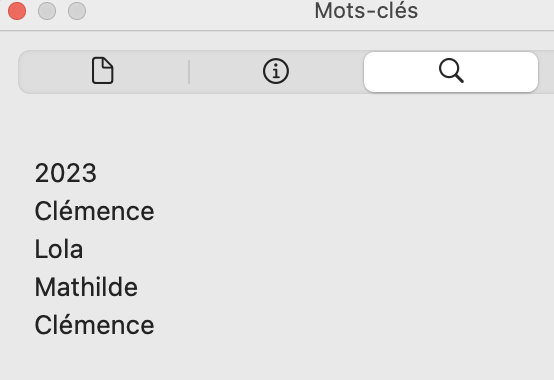Image resolution: width=554 pixels, height=380 pixels.
Task: Close the Mots-clés window with red button
Action: [17, 11]
